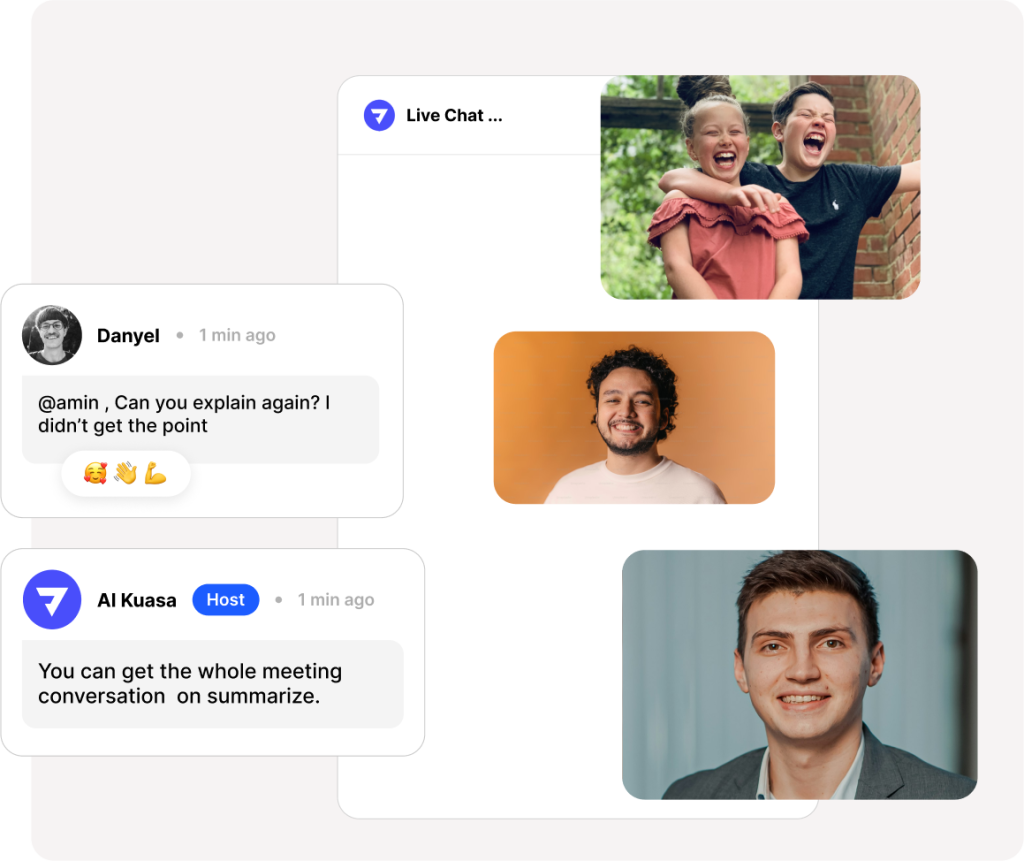The width and height of the screenshot is (1024, 861).
Task: Click the timestamp on Danyel's message
Action: click(237, 336)
